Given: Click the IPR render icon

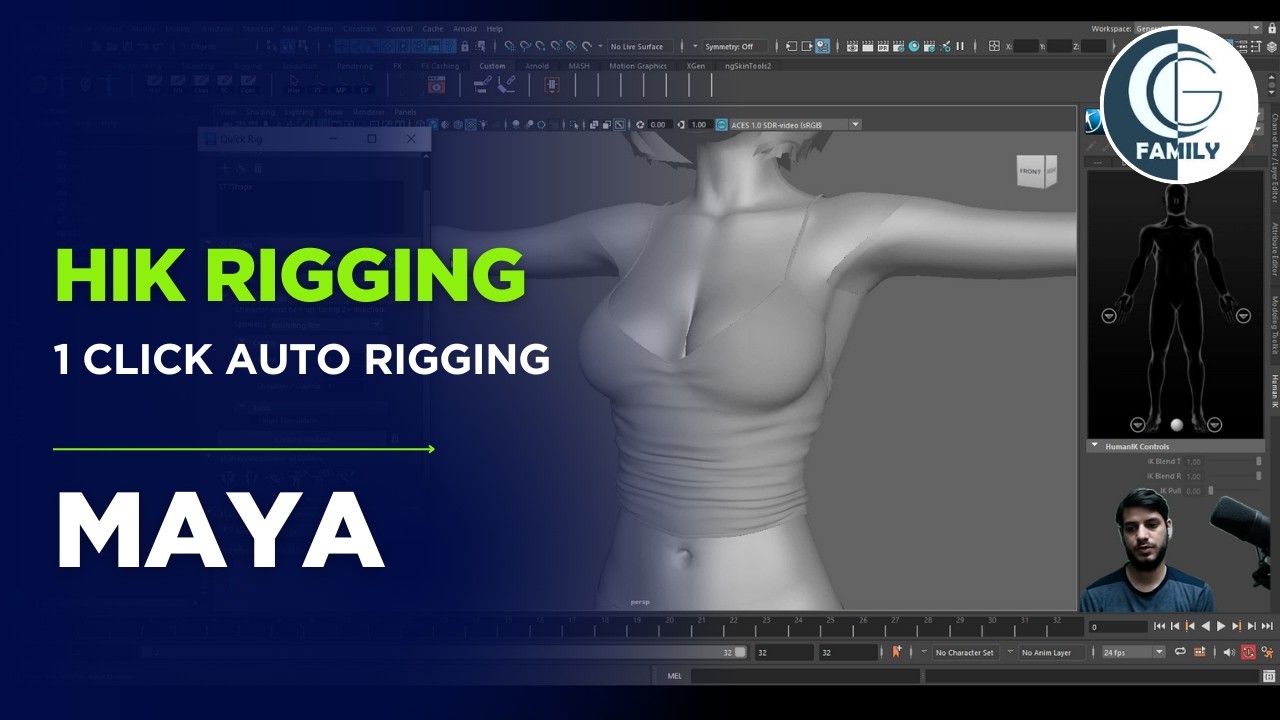Looking at the screenshot, I should pyautogui.click(x=884, y=46).
